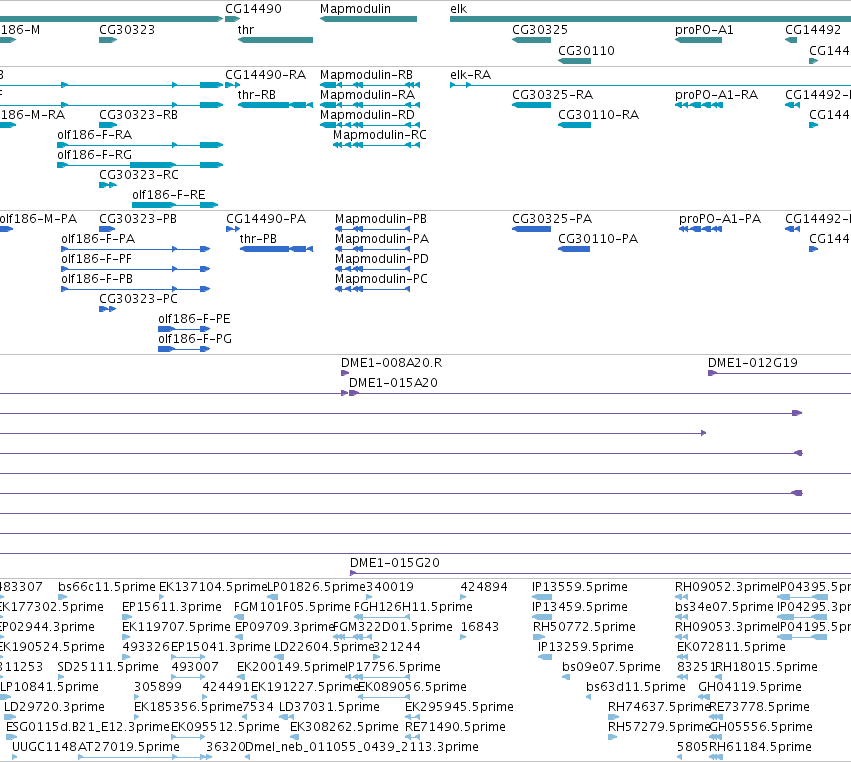Select the Mapmodulin-RD transcript label
Image resolution: width=851 pixels, height=762 pixels.
(367, 115)
